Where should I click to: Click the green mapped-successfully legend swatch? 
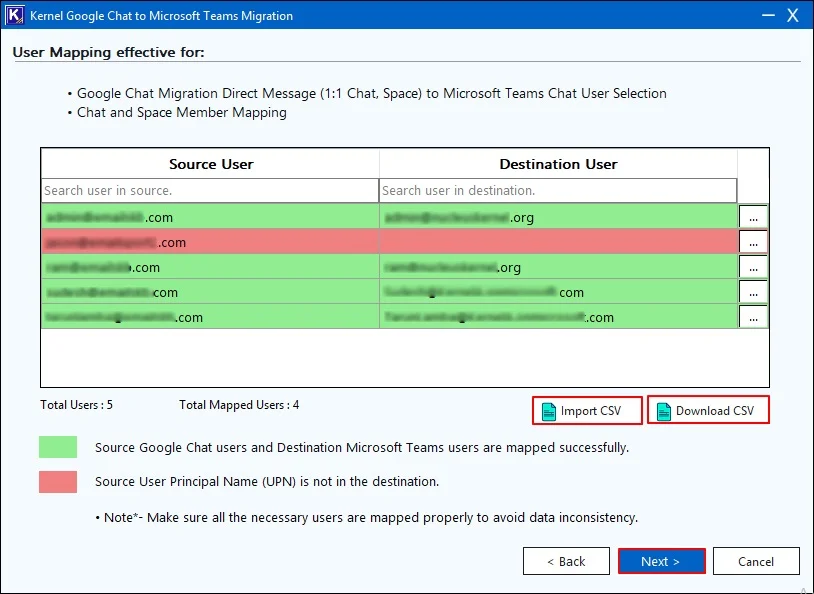pyautogui.click(x=58, y=447)
